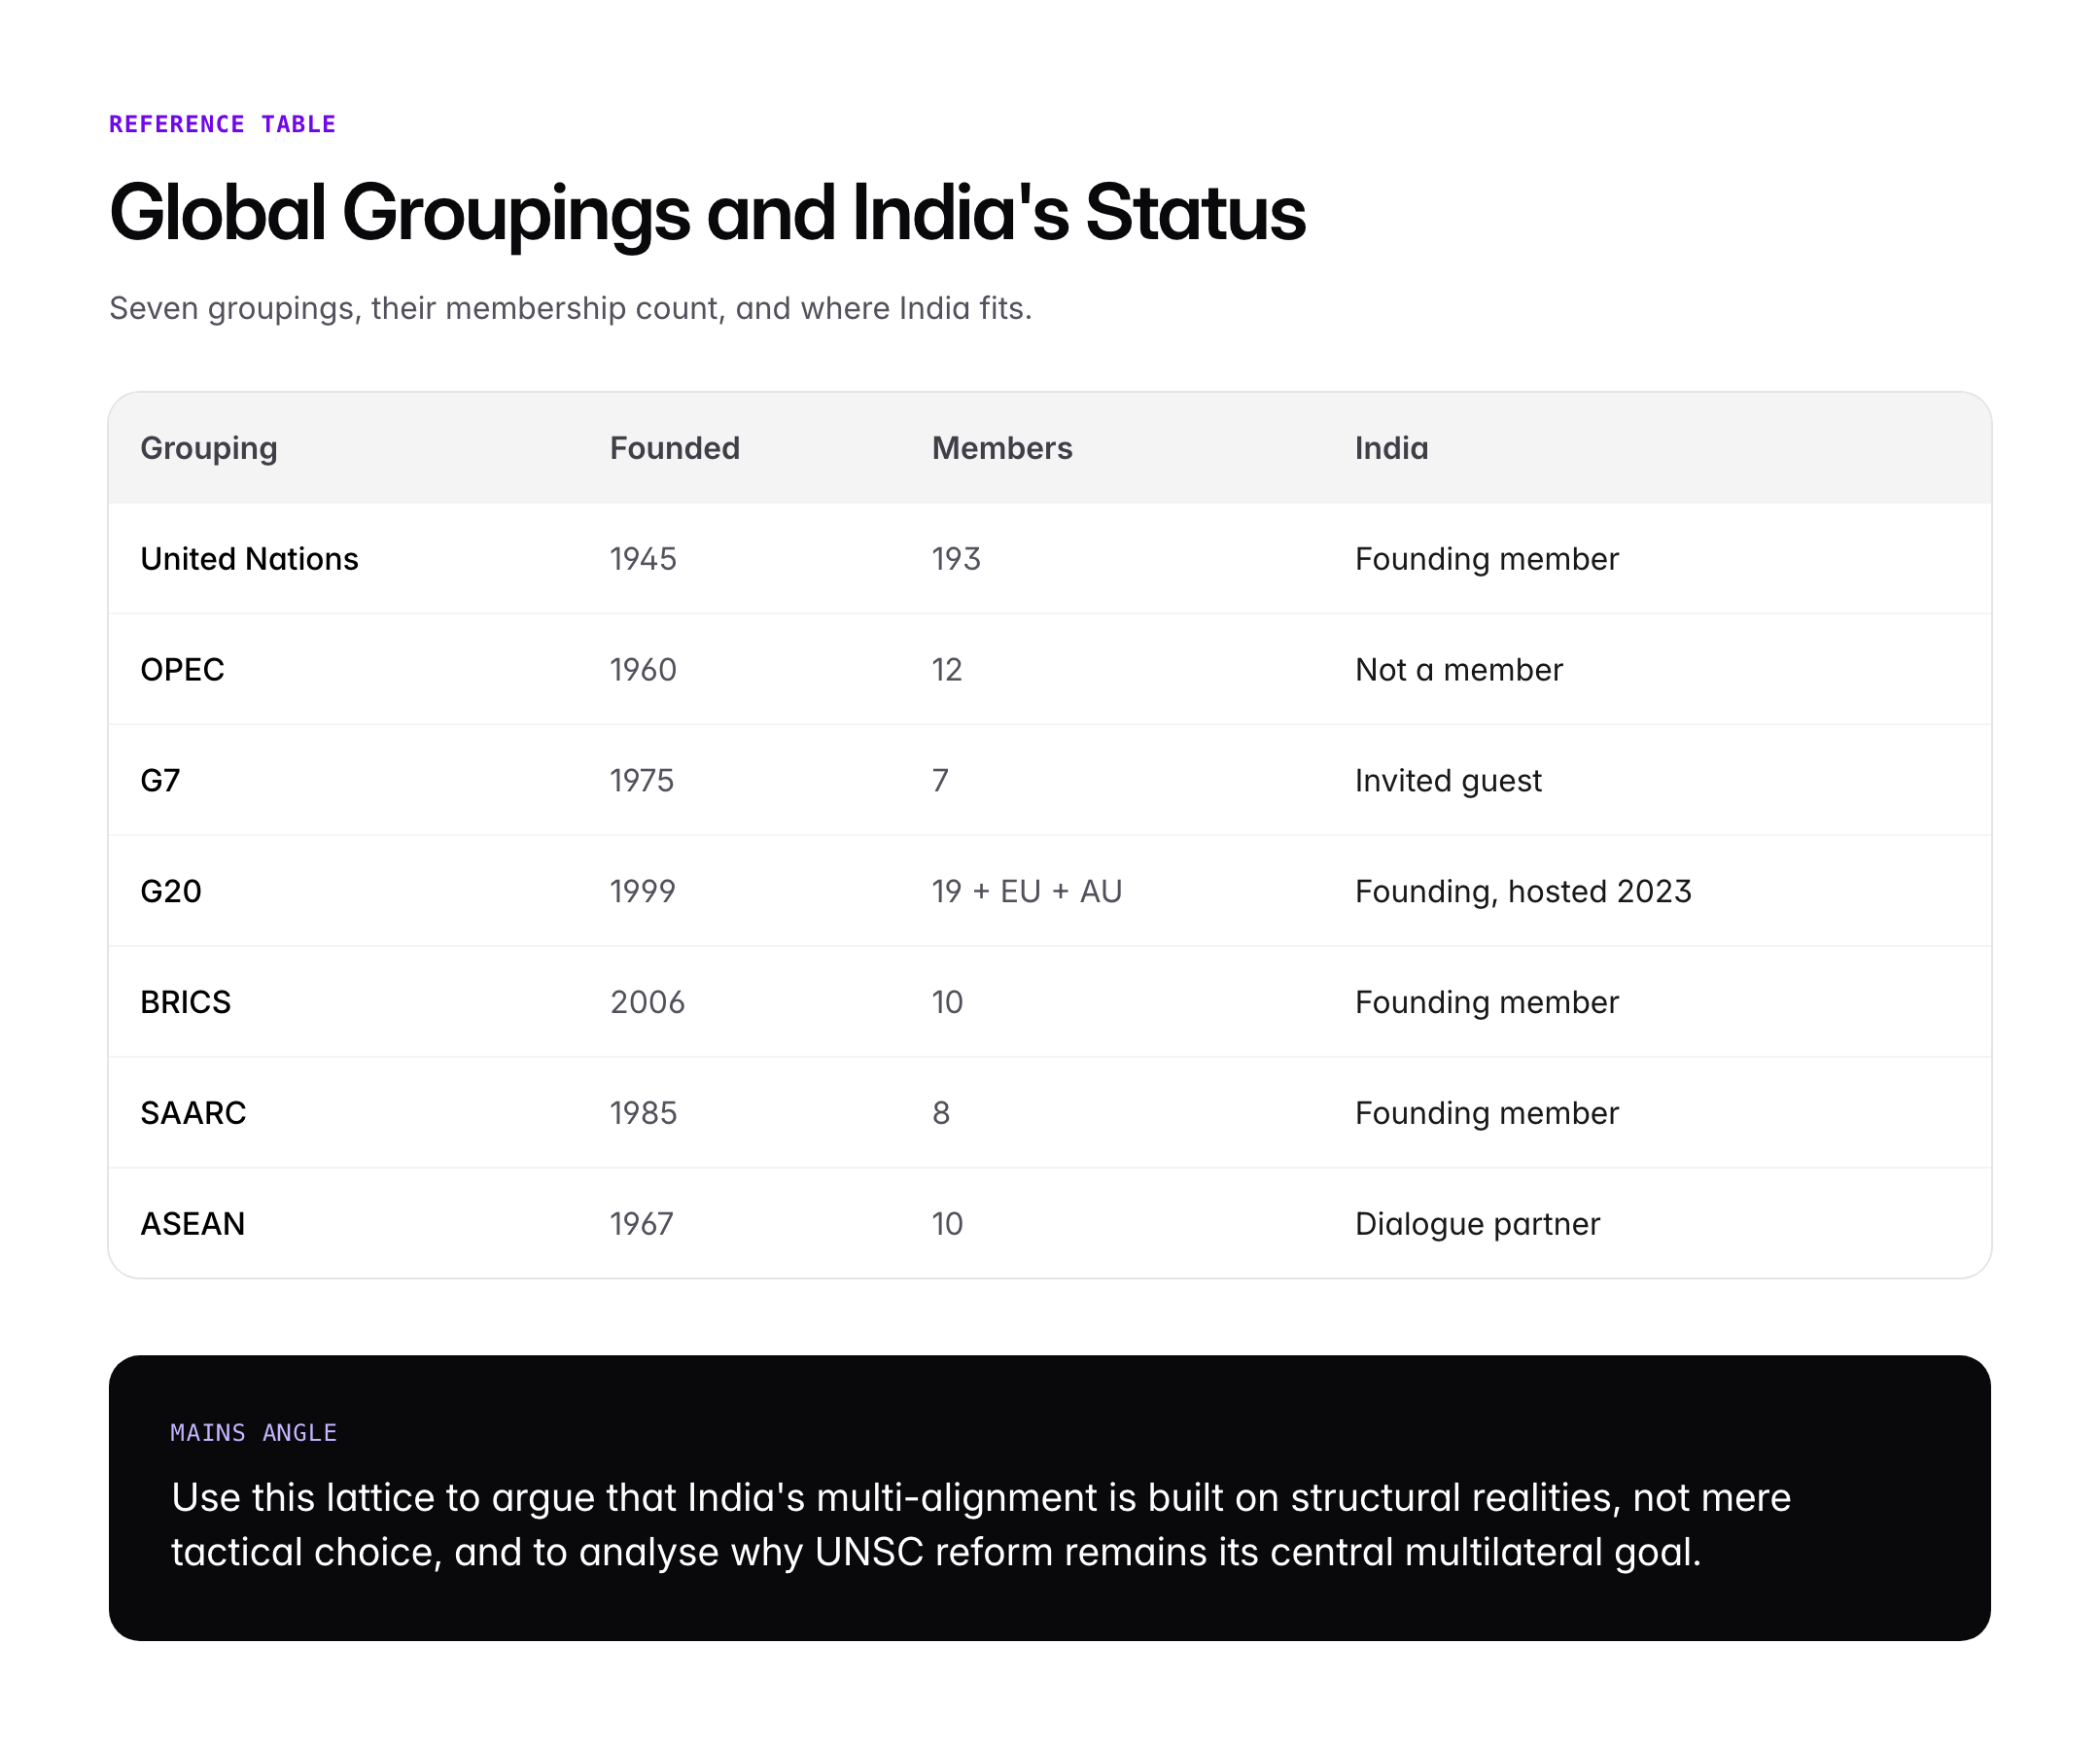The width and height of the screenshot is (2100, 1750).
Task: Click the India column header
Action: [x=1390, y=448]
